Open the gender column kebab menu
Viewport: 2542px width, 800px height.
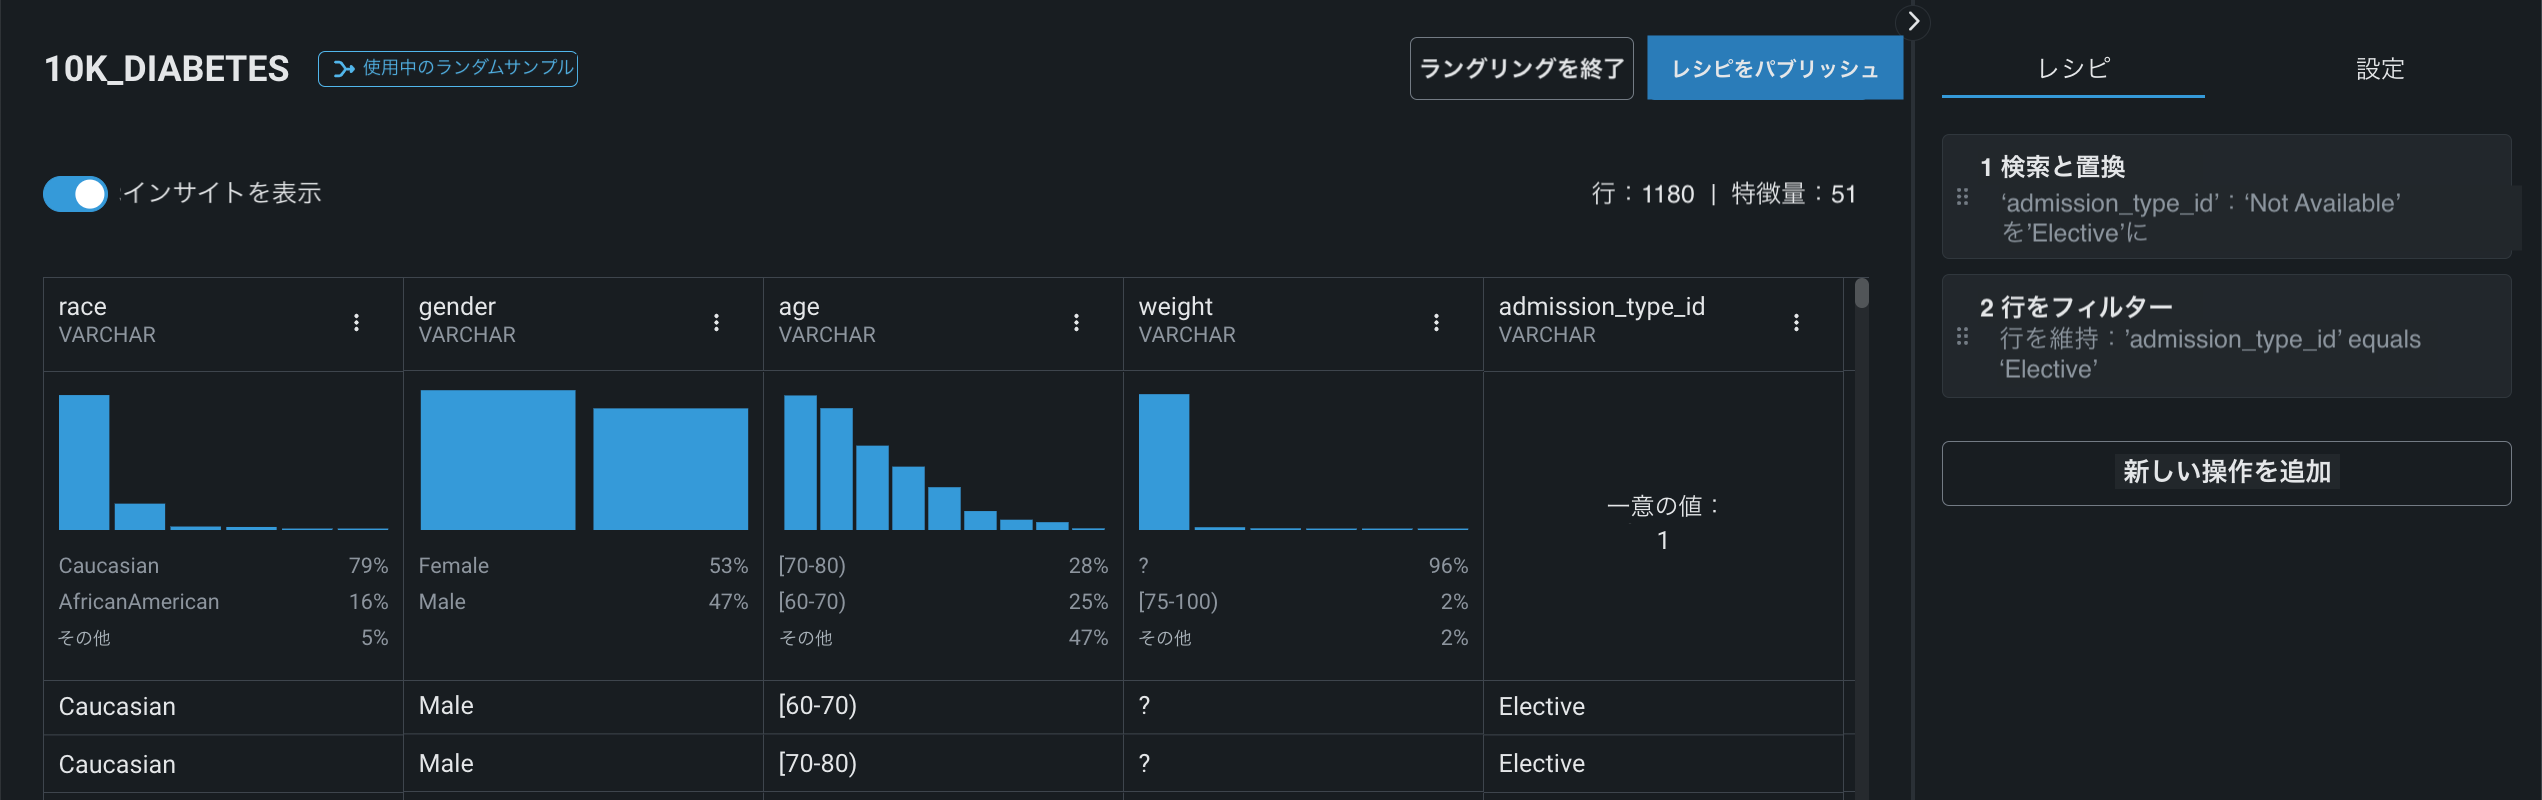tap(716, 322)
